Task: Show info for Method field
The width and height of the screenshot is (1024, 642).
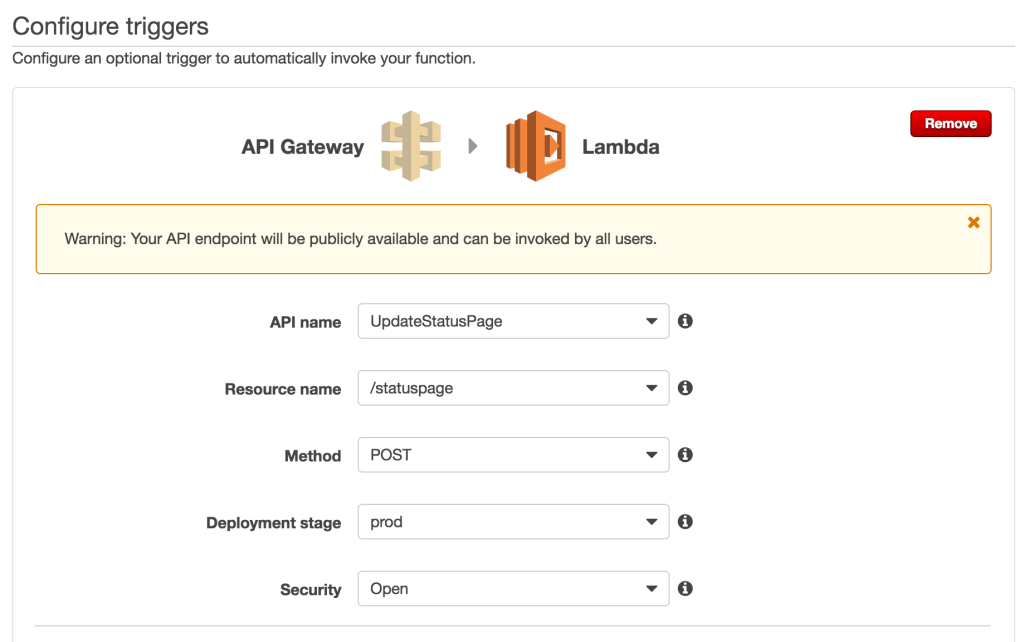Action: (685, 455)
